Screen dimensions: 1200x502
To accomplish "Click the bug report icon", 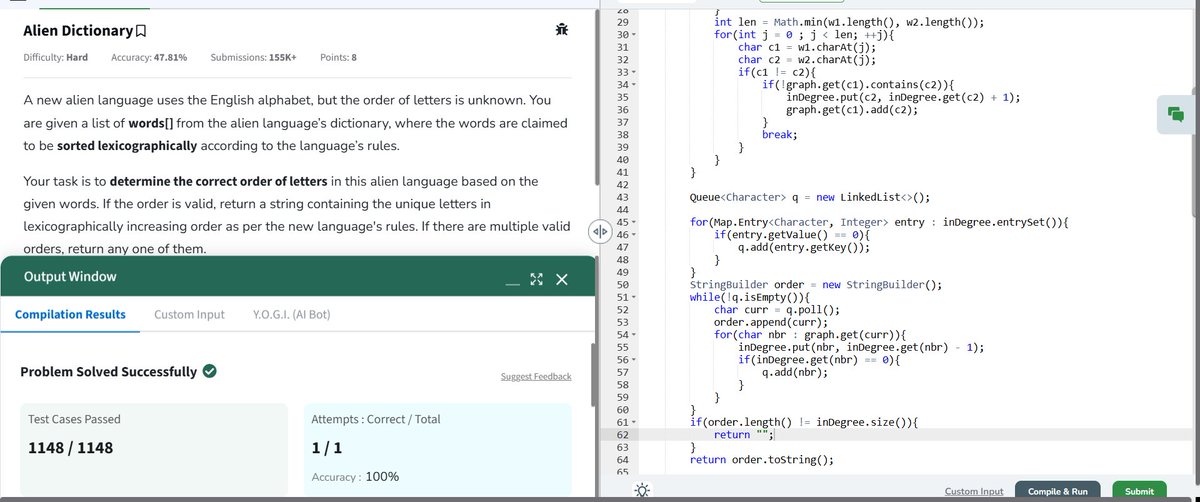I will tap(562, 32).
